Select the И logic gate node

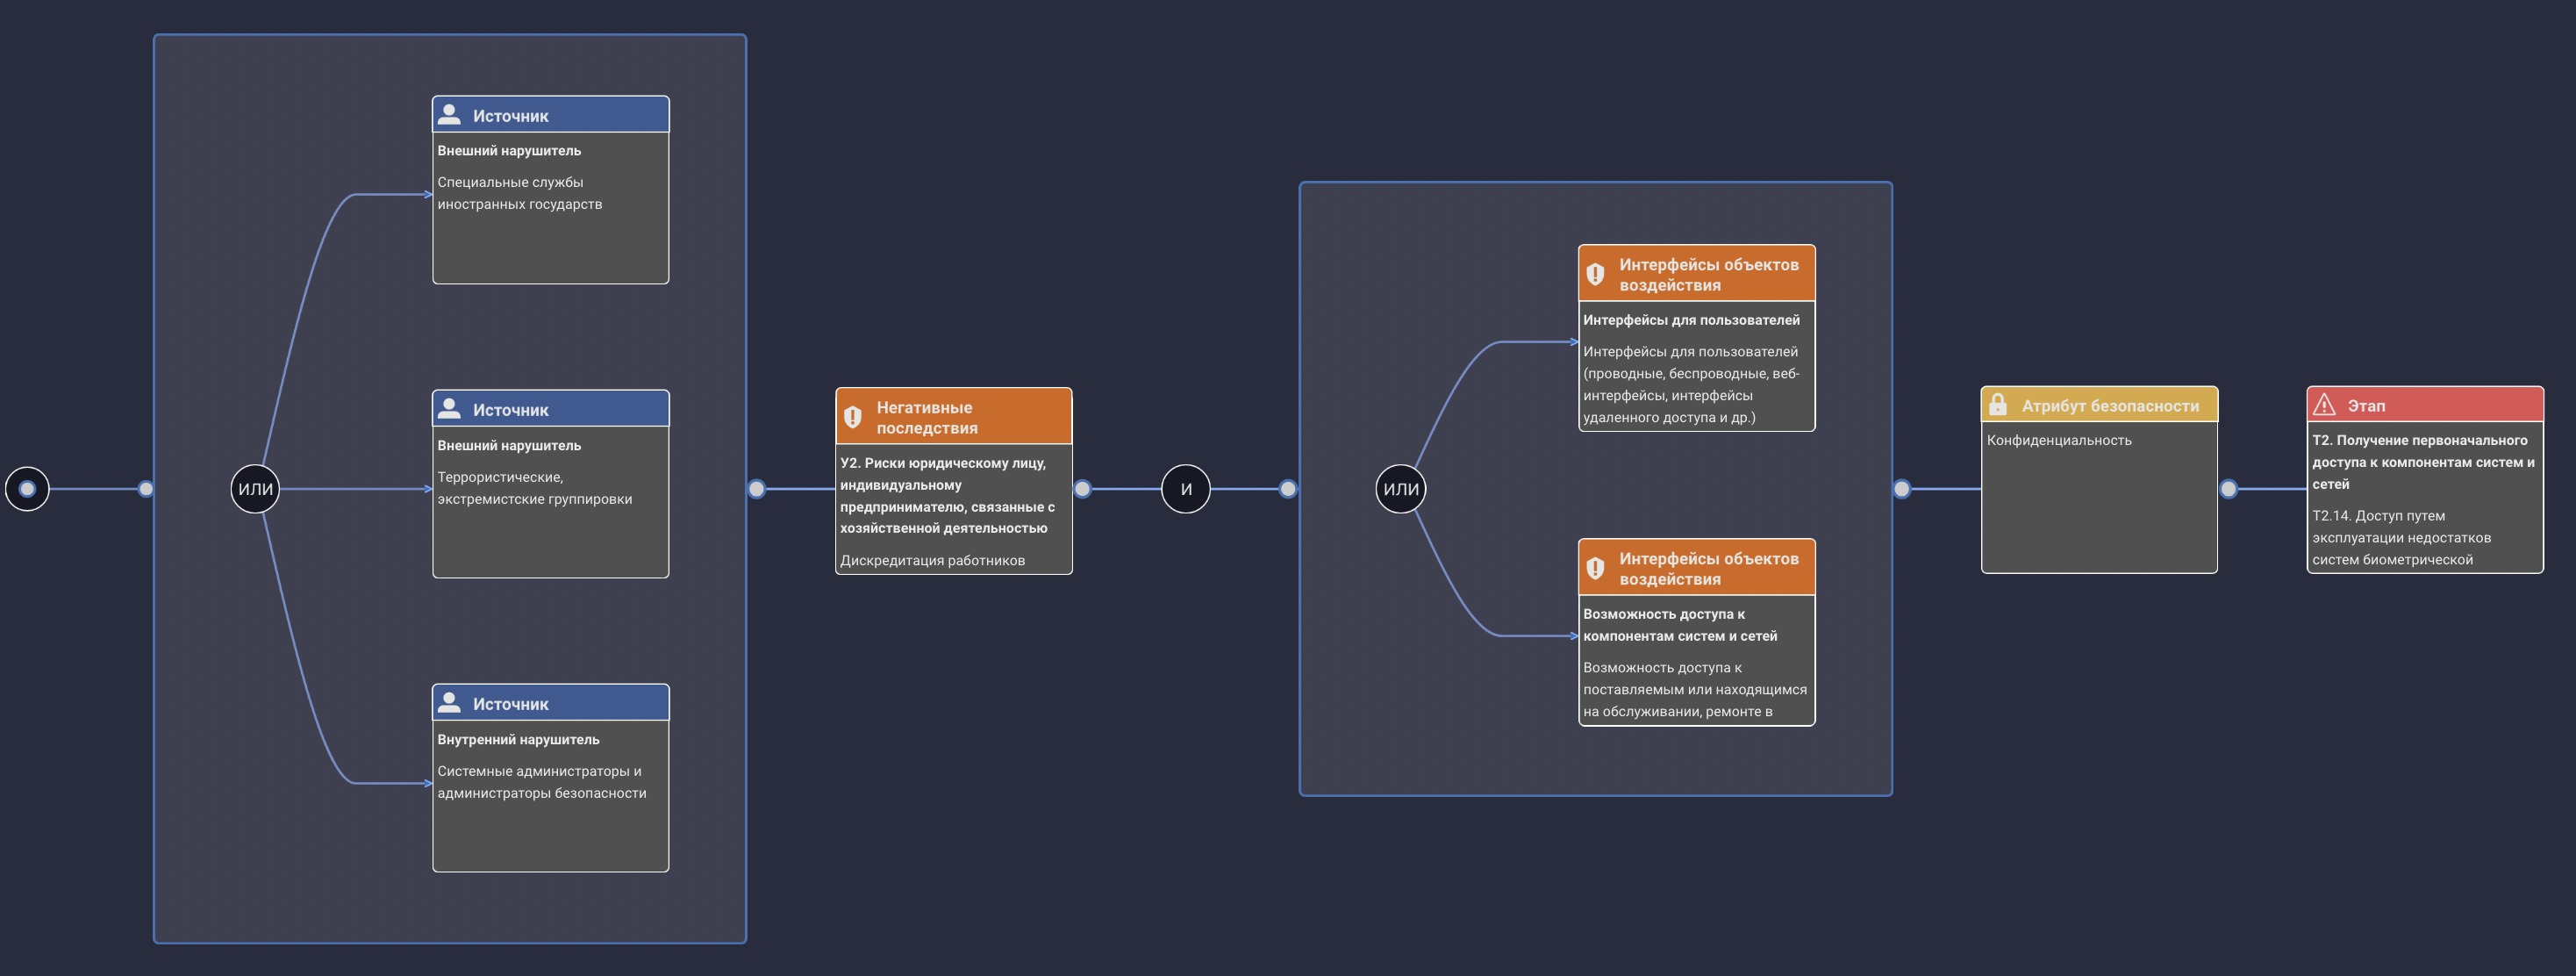tap(1185, 489)
